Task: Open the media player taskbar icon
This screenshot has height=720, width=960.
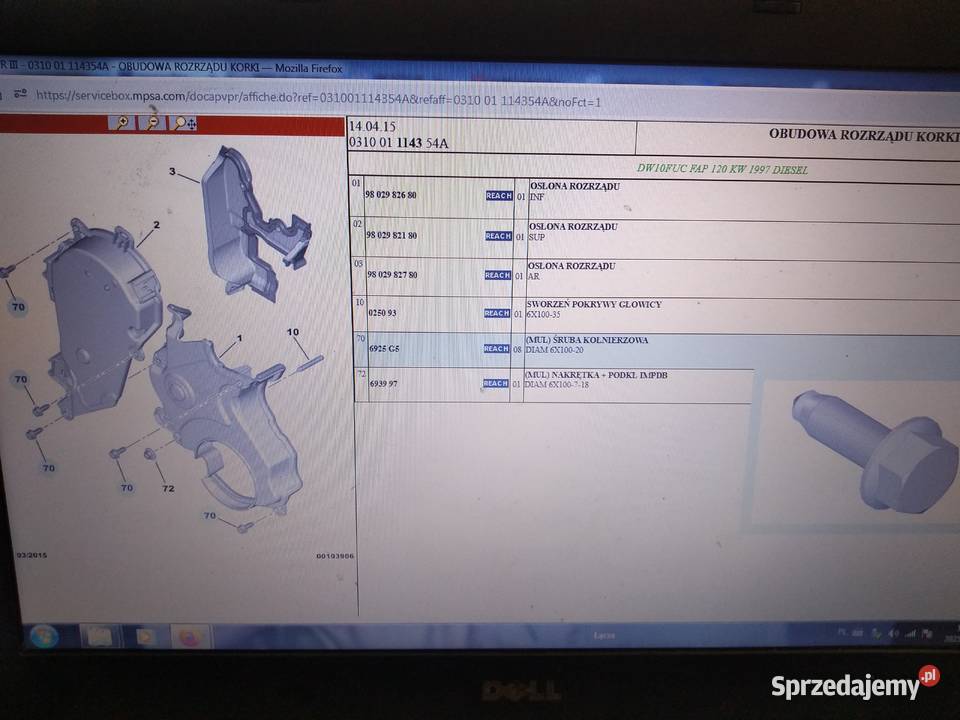Action: (146, 636)
